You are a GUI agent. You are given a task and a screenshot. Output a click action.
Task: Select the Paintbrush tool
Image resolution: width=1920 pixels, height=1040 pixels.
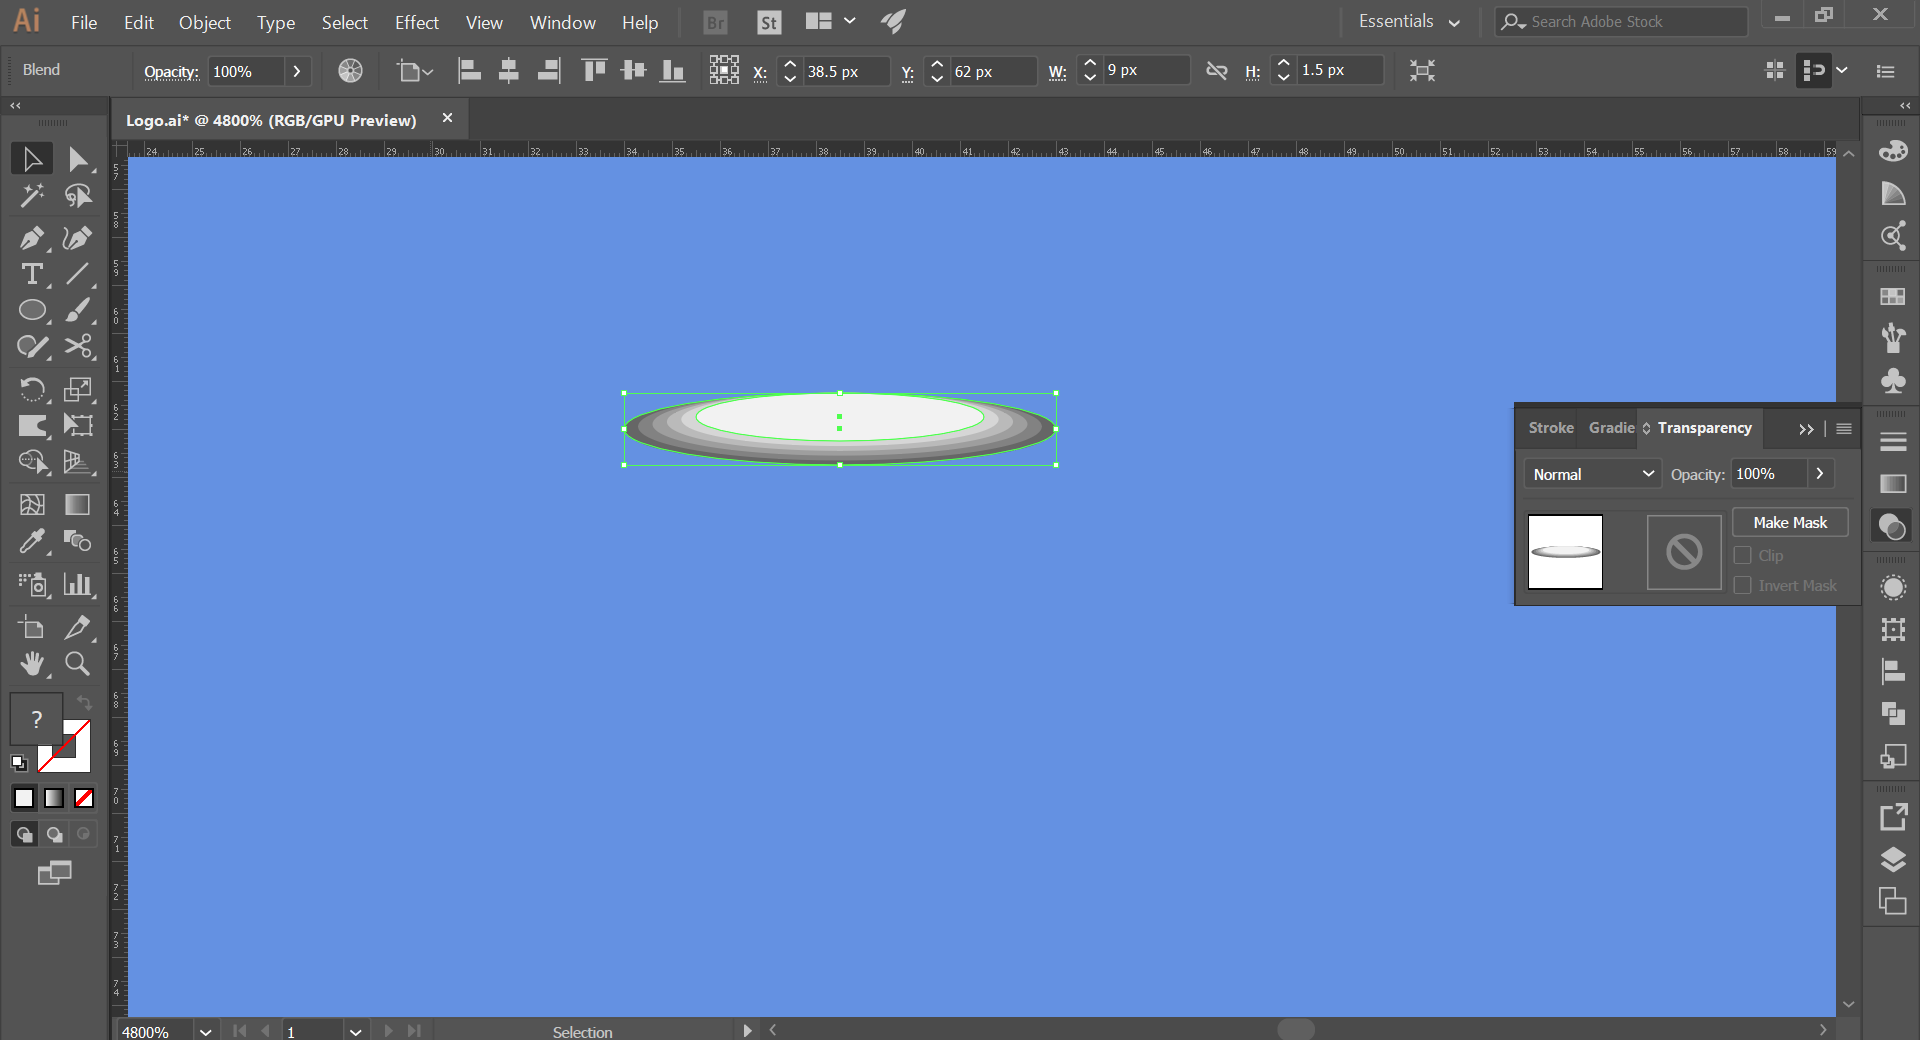[x=78, y=310]
